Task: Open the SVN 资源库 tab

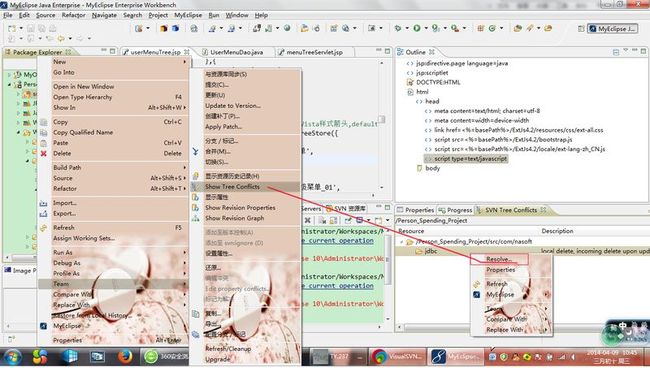Action: (346, 208)
